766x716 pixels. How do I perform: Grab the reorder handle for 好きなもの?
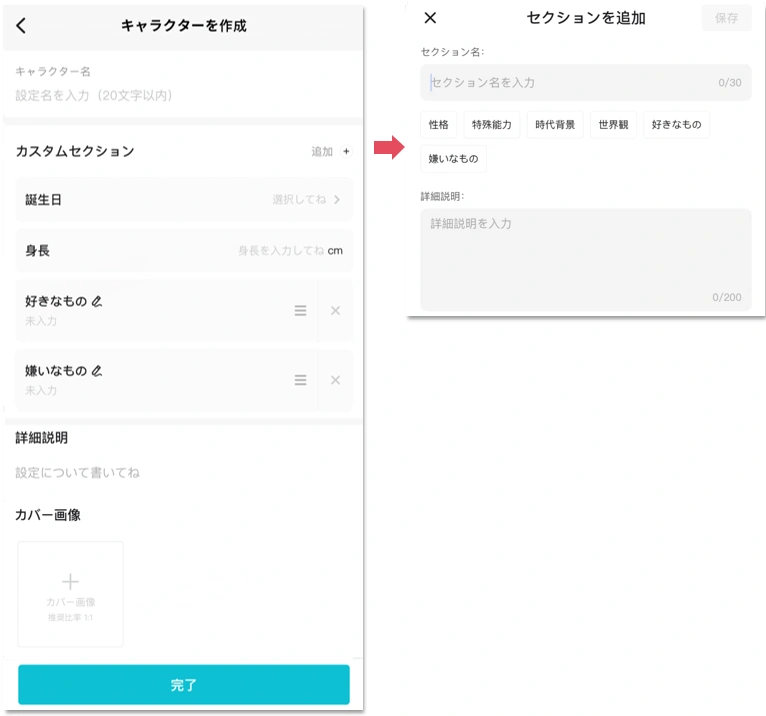click(300, 311)
